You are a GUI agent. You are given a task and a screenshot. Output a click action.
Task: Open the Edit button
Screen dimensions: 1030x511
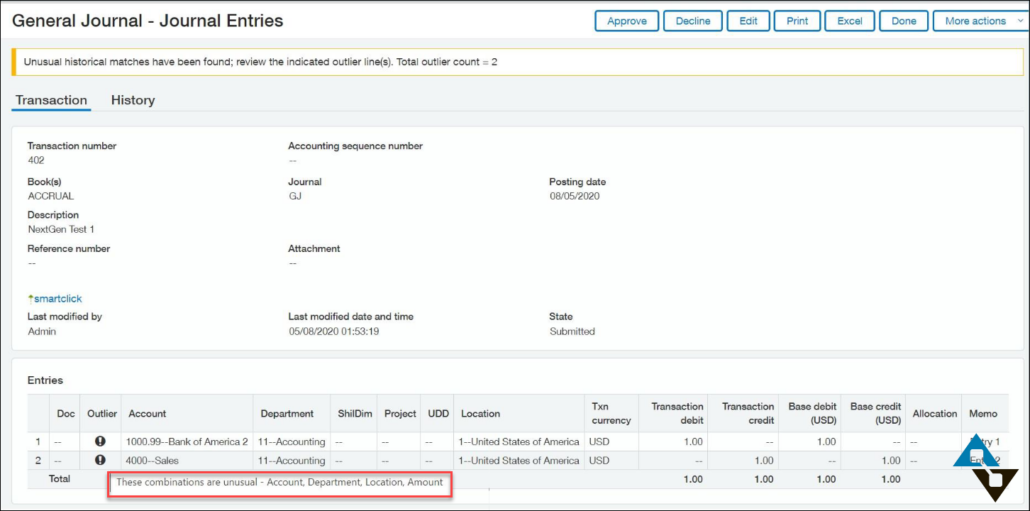pyautogui.click(x=748, y=21)
